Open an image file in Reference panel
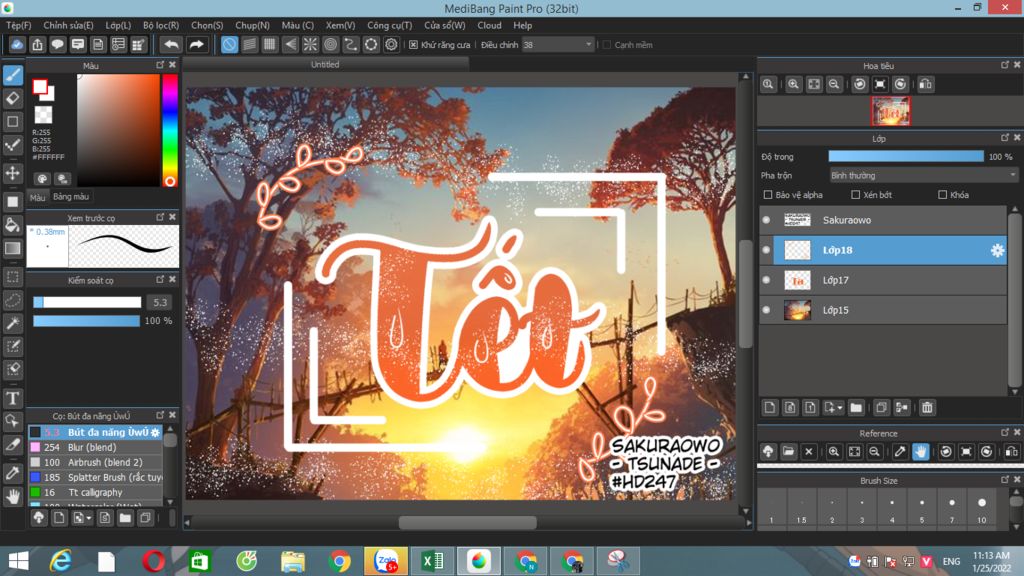1024x576 pixels. (x=788, y=451)
